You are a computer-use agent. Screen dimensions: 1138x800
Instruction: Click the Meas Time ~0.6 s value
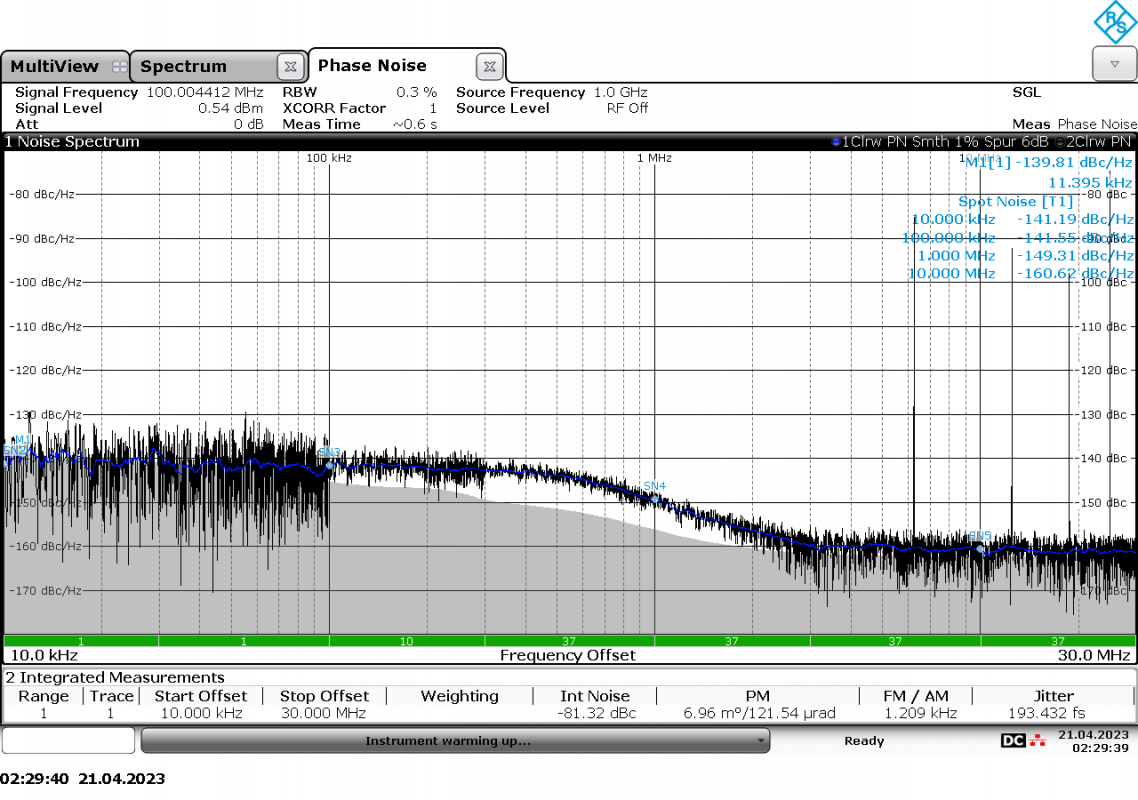click(x=415, y=124)
